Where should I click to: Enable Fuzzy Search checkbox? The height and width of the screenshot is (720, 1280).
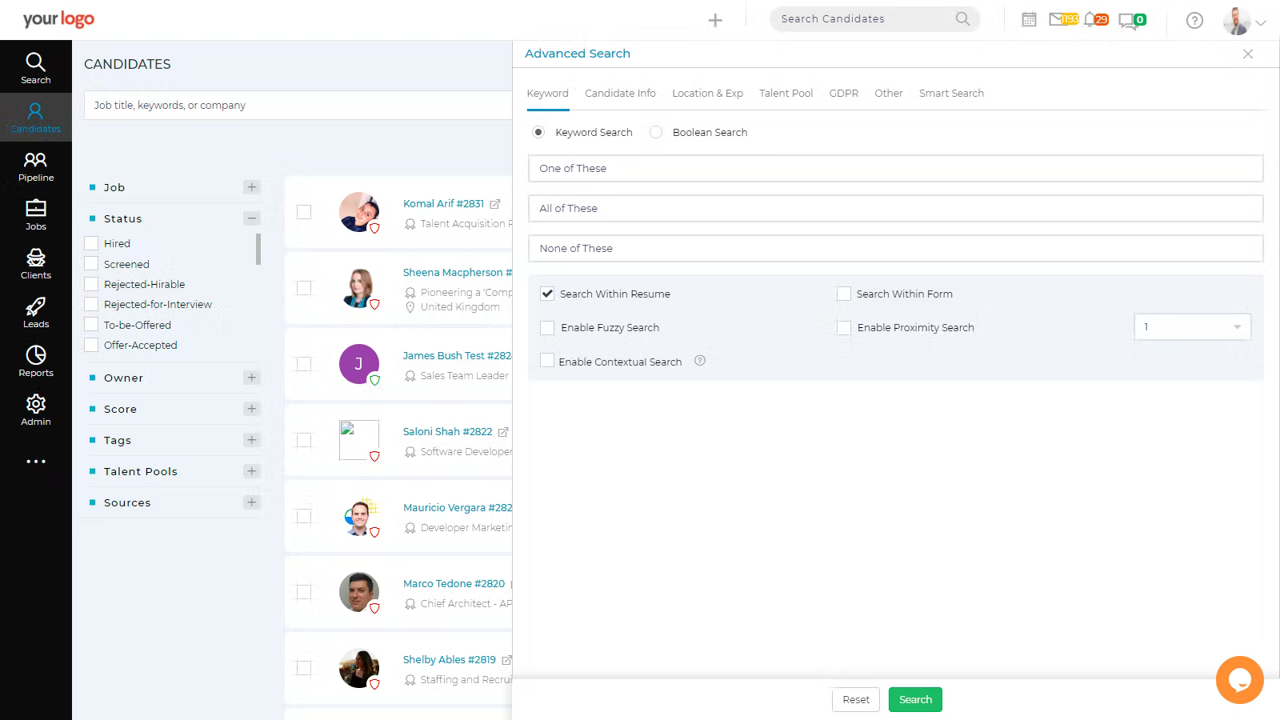point(547,328)
